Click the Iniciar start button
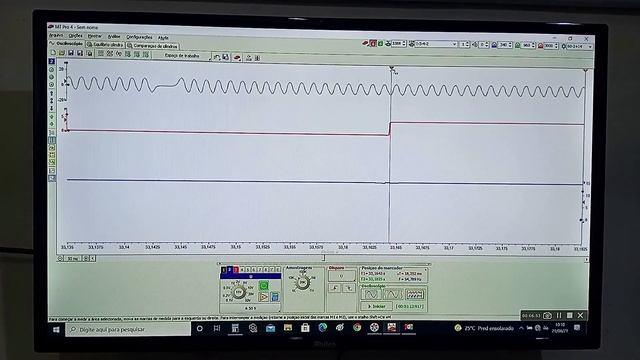This screenshot has height=360, width=640. 376,306
